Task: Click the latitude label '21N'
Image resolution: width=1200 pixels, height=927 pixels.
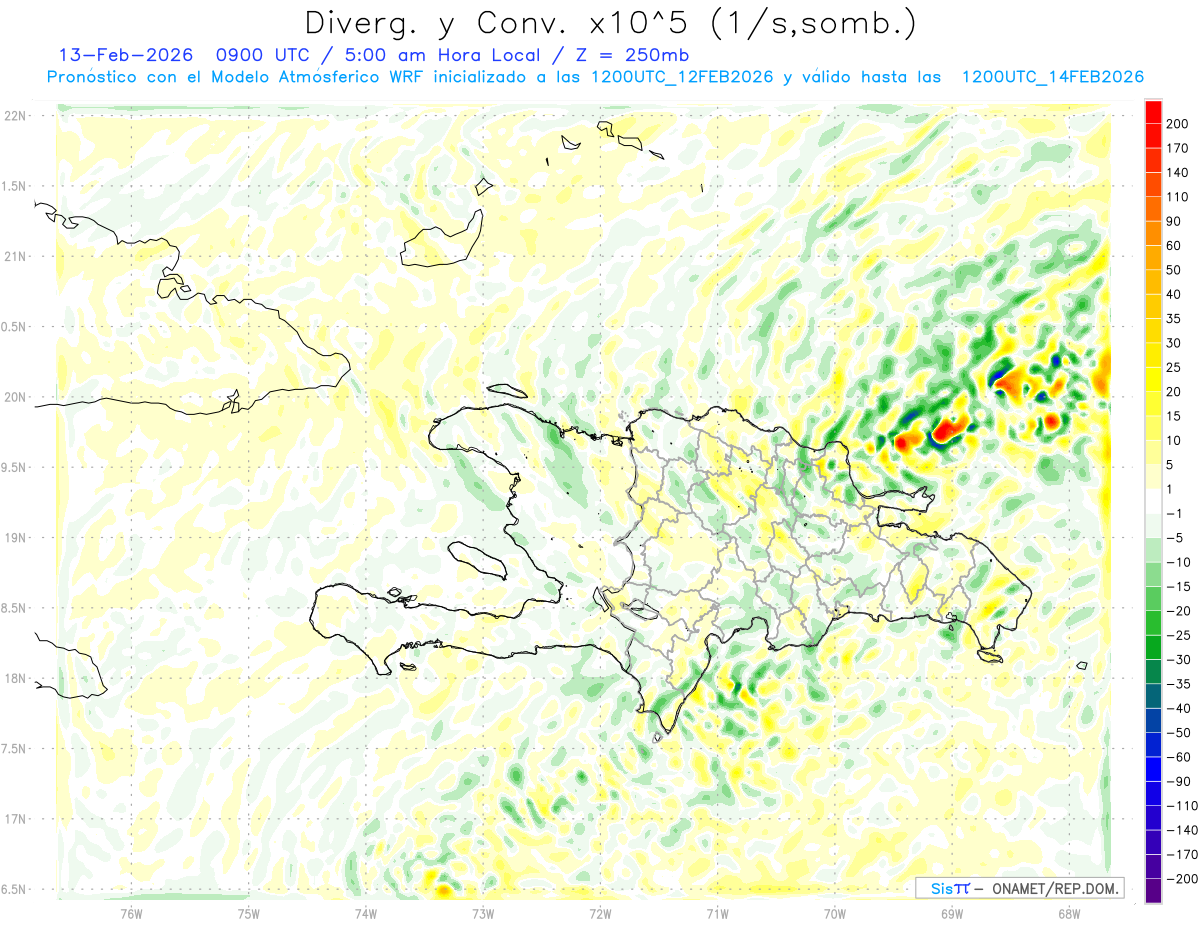Action: (15, 256)
